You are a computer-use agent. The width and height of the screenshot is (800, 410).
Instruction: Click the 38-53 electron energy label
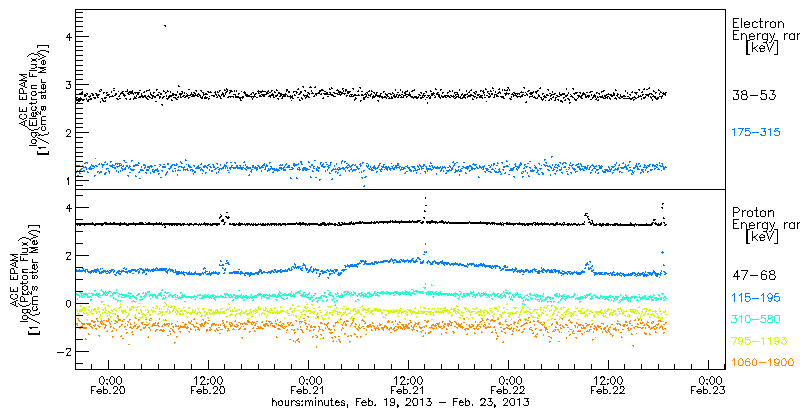[754, 95]
